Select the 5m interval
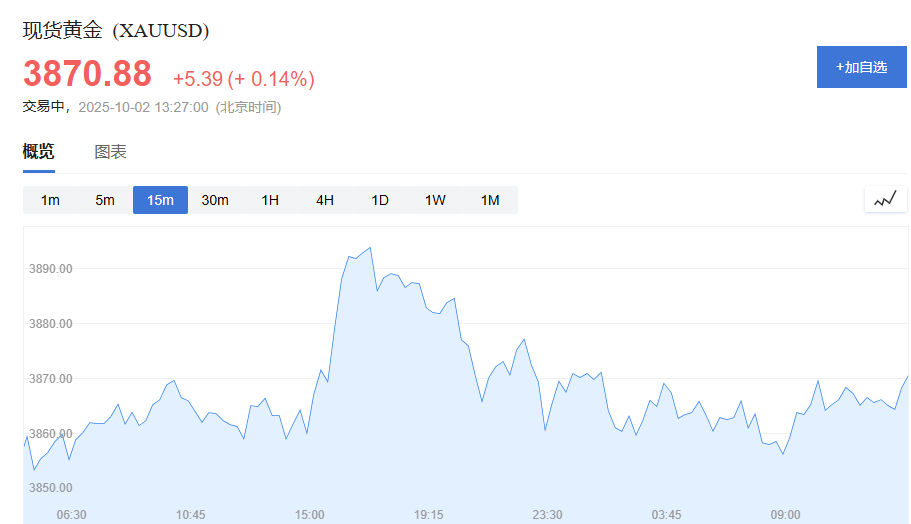The width and height of the screenshot is (911, 524). coord(105,200)
